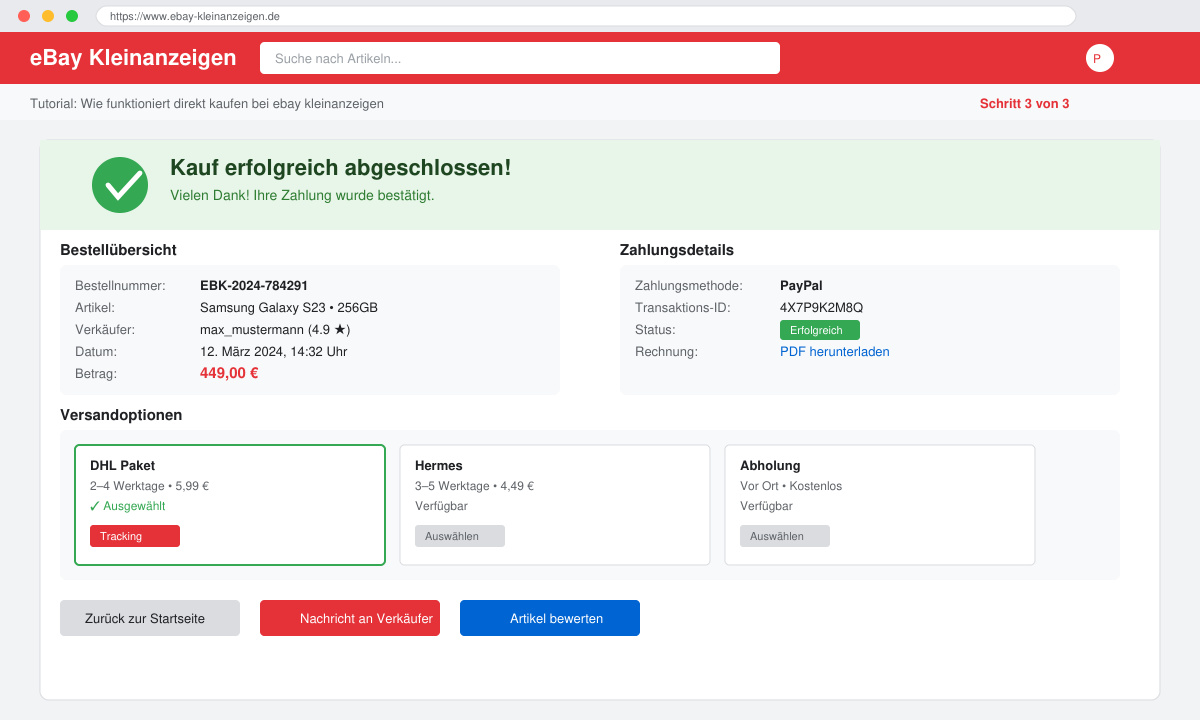Click the red close window button
The width and height of the screenshot is (1200, 720).
24,16
